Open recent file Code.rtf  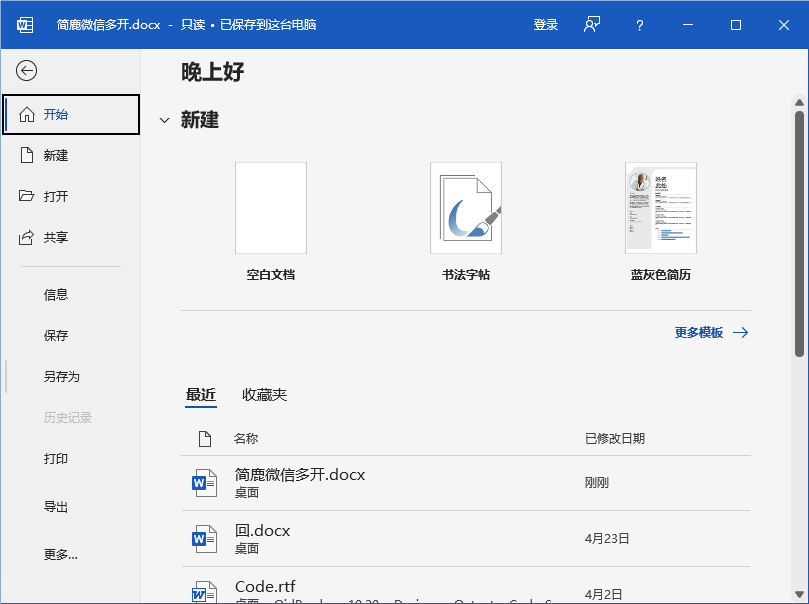pyautogui.click(x=466, y=587)
